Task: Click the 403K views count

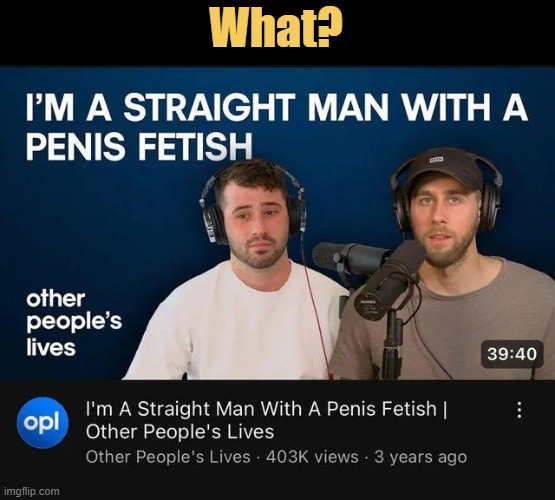Action: click(312, 457)
